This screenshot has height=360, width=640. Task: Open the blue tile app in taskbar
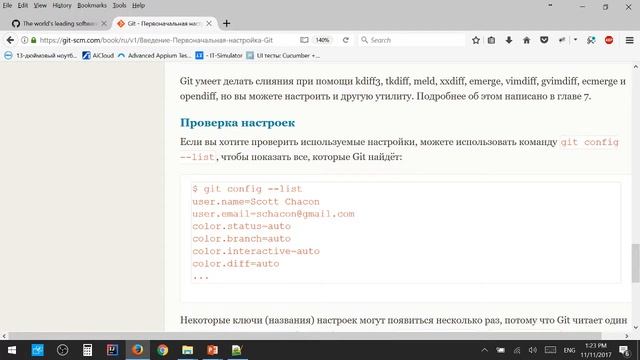(x=38, y=350)
